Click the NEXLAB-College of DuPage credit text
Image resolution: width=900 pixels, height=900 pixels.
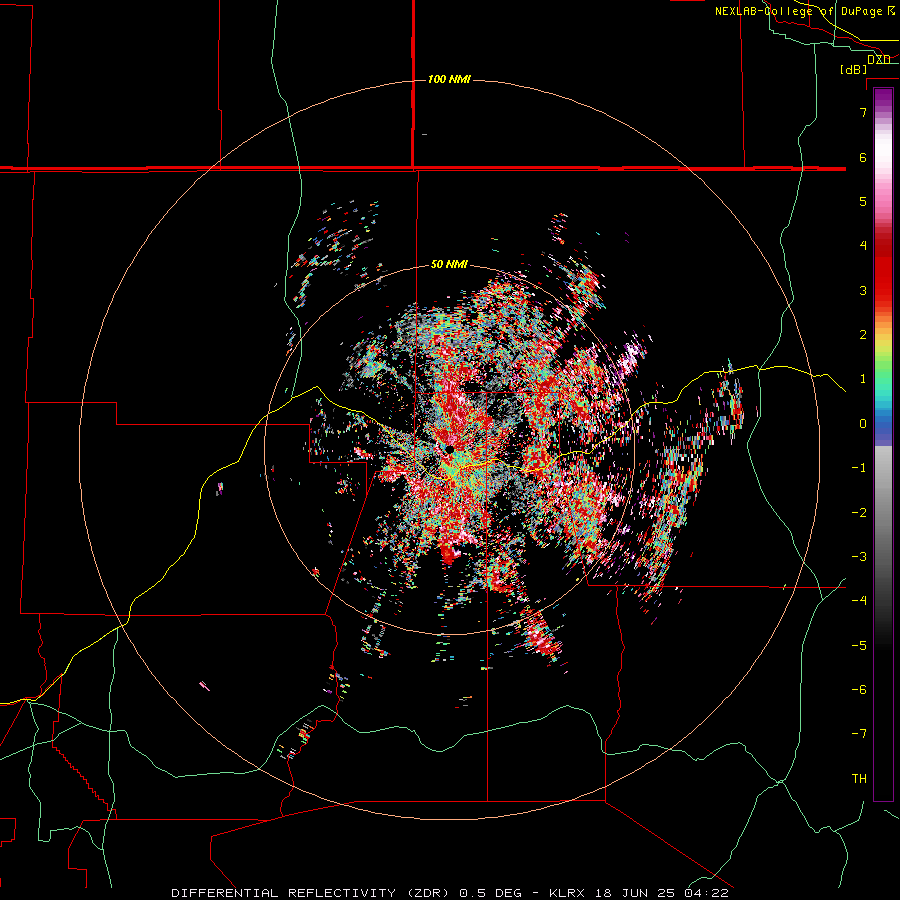806,11
